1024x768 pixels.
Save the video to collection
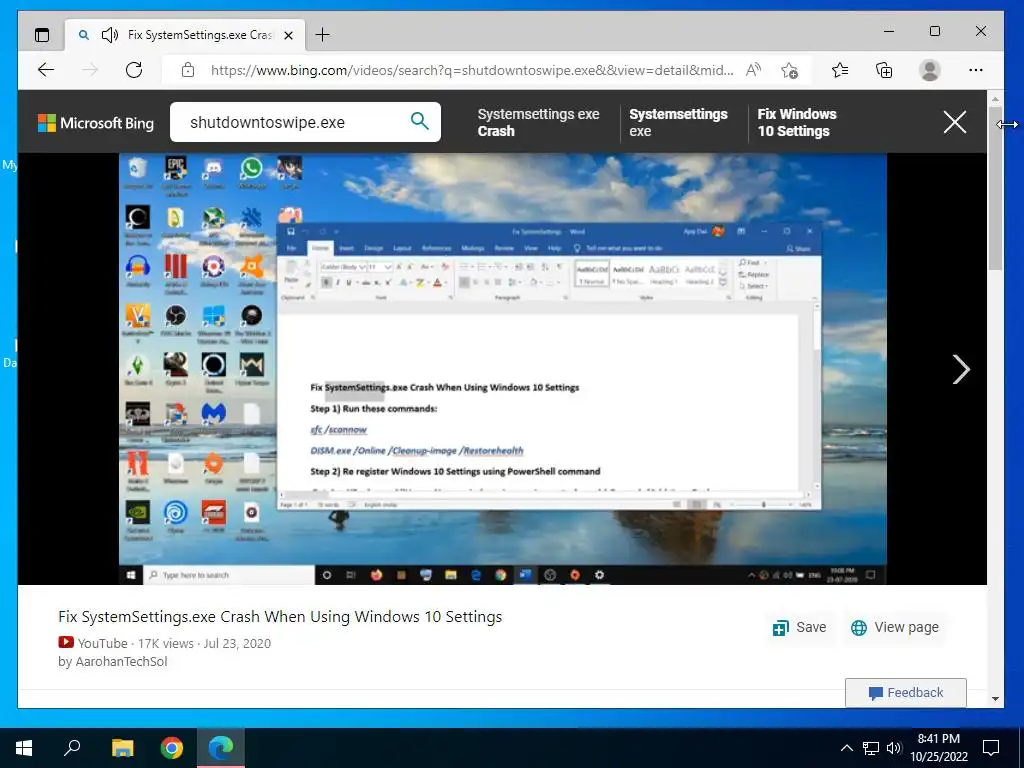tap(799, 628)
